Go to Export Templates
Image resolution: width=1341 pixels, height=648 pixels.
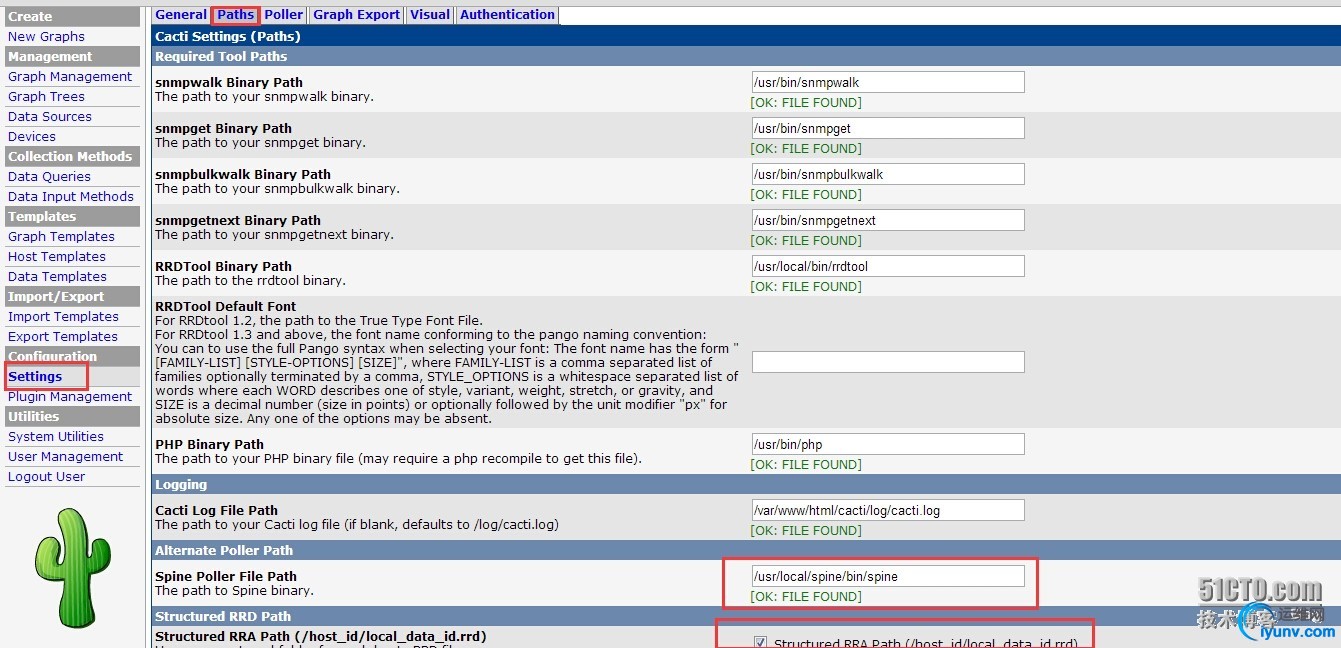point(63,336)
